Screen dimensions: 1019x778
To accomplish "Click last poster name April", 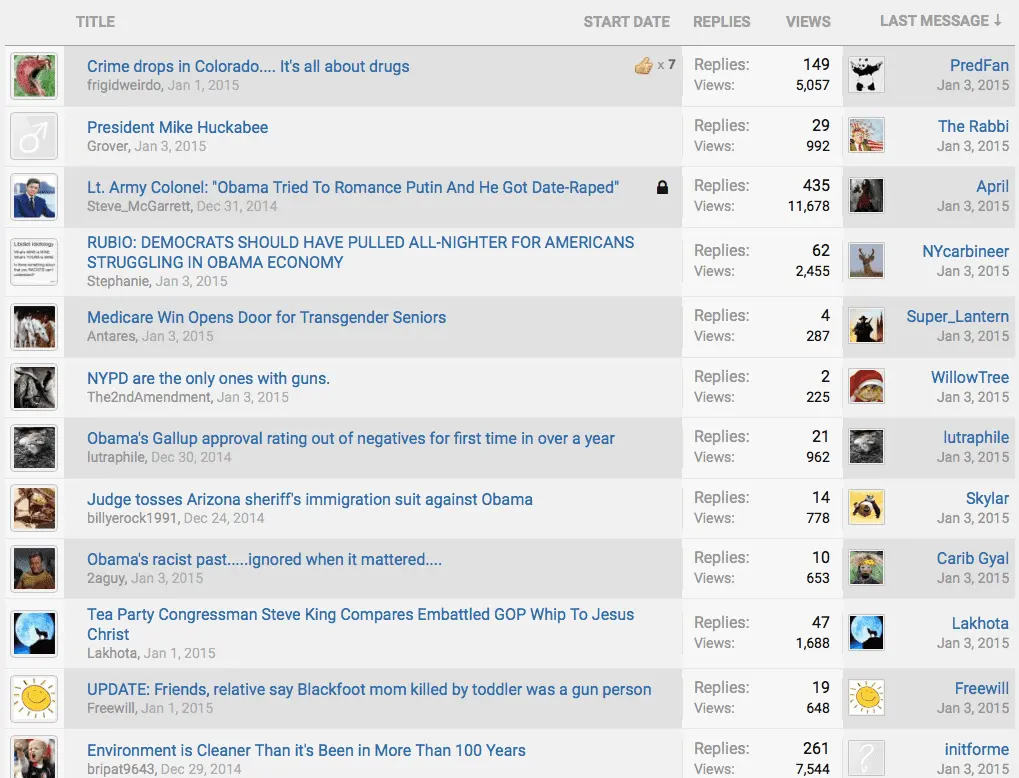I will point(992,187).
